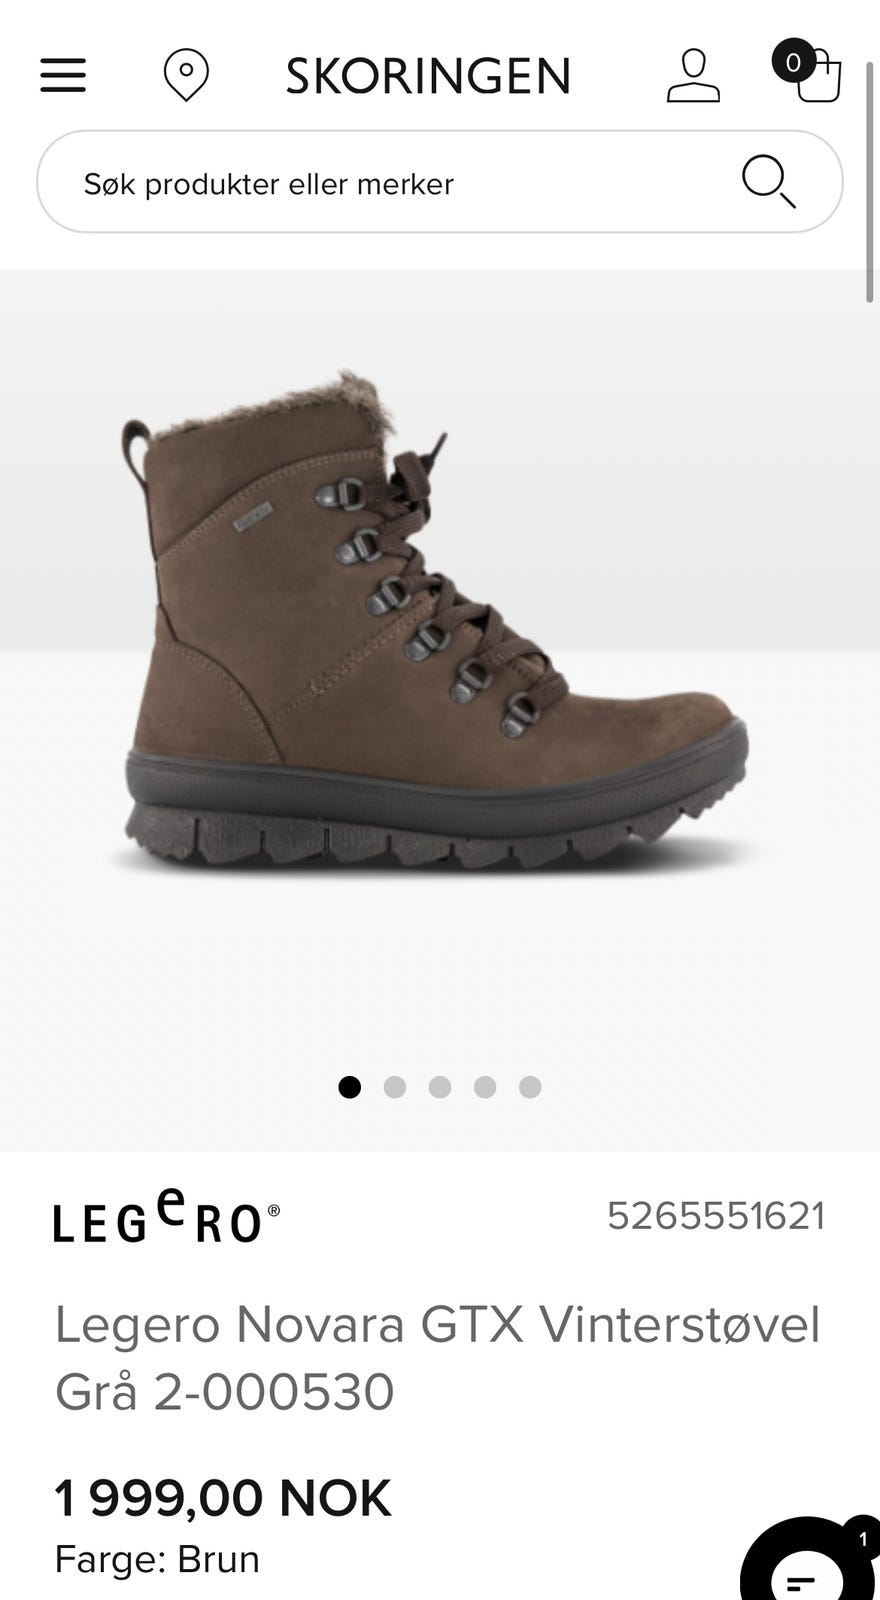Select the third carousel dot

click(x=440, y=1087)
